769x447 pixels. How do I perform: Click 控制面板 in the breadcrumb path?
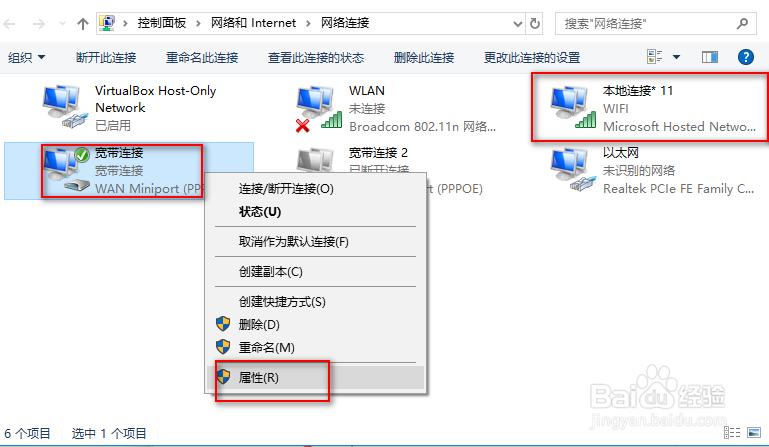(161, 23)
